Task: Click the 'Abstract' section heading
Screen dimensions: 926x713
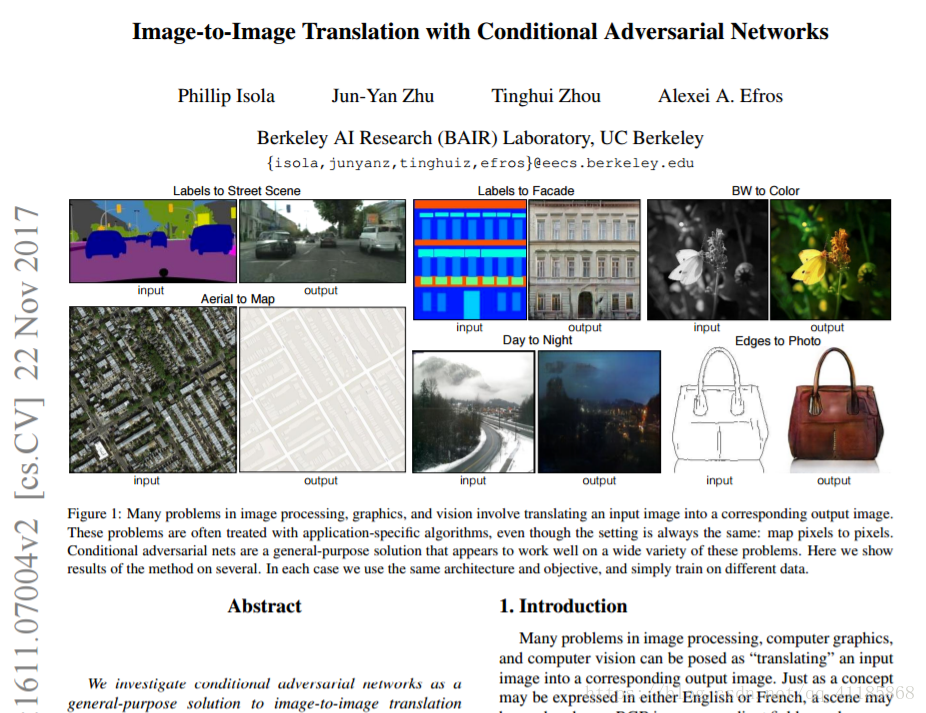Action: pos(265,606)
